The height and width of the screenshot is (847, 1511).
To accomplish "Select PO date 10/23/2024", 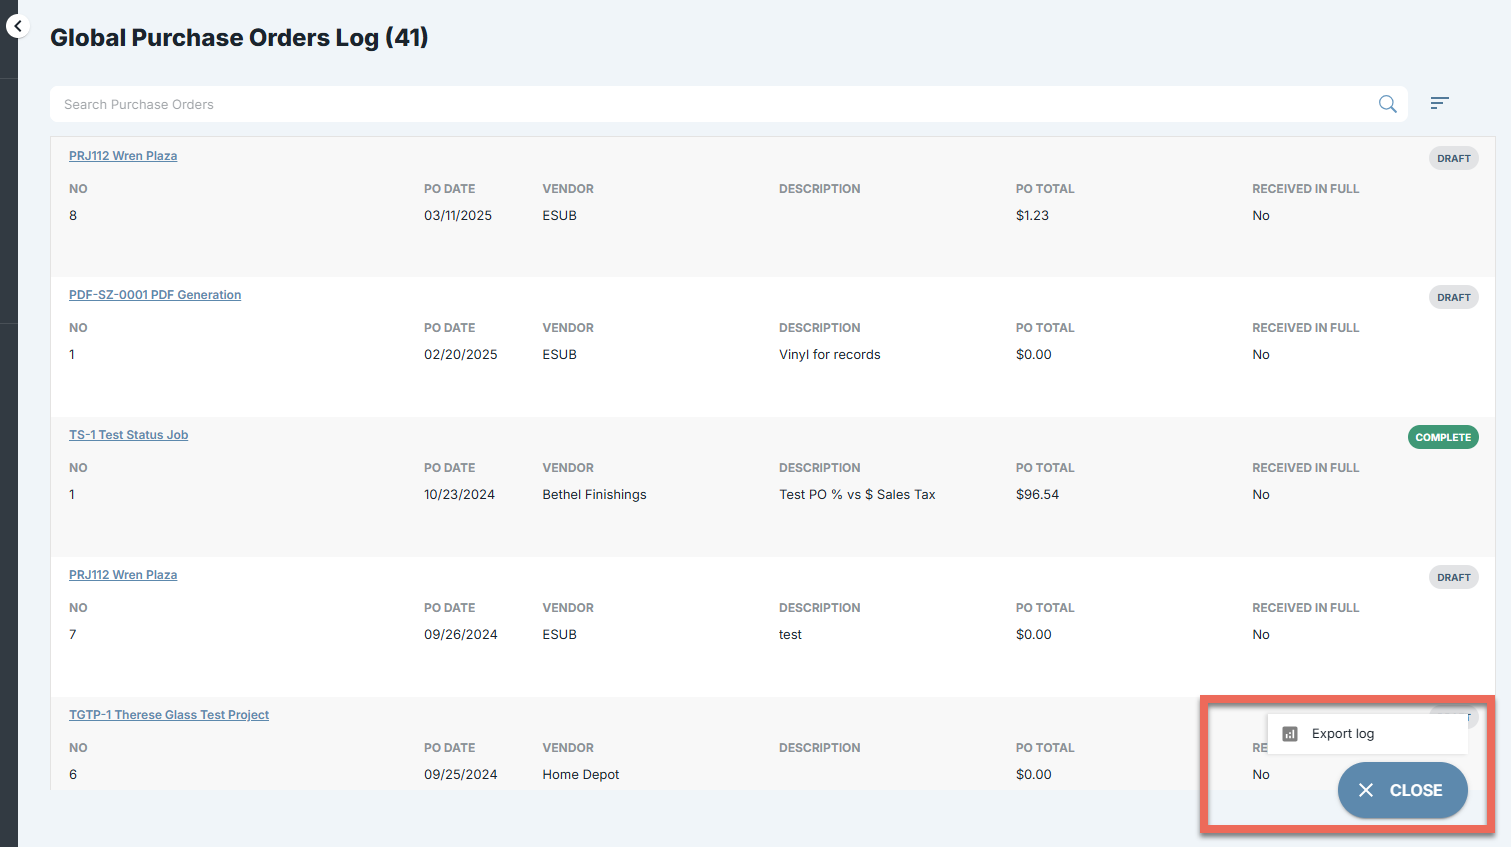I will 459,494.
